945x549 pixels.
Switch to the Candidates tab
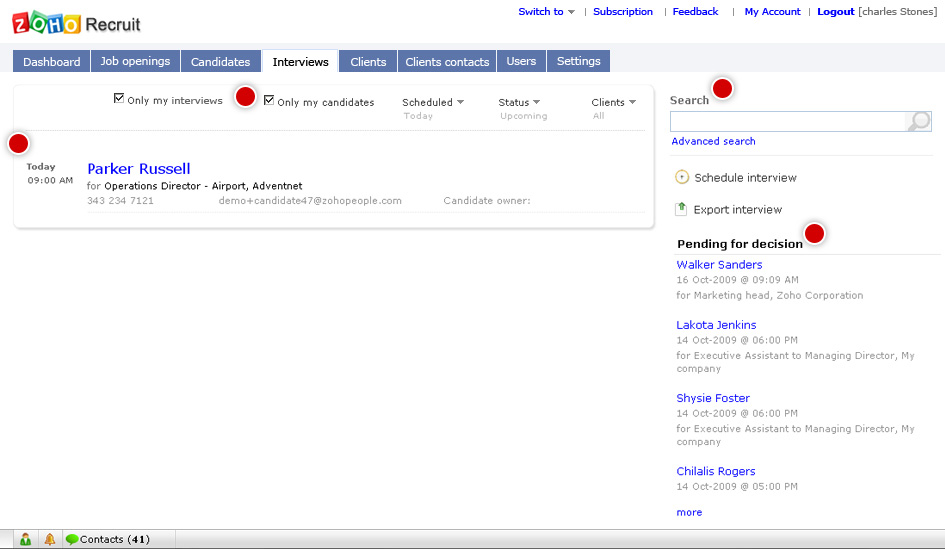point(221,61)
